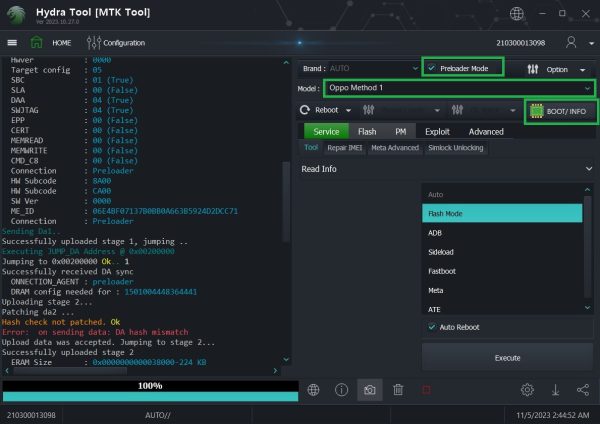This screenshot has width=600, height=424.
Task: Click the date and time in status bar
Action: coord(553,415)
